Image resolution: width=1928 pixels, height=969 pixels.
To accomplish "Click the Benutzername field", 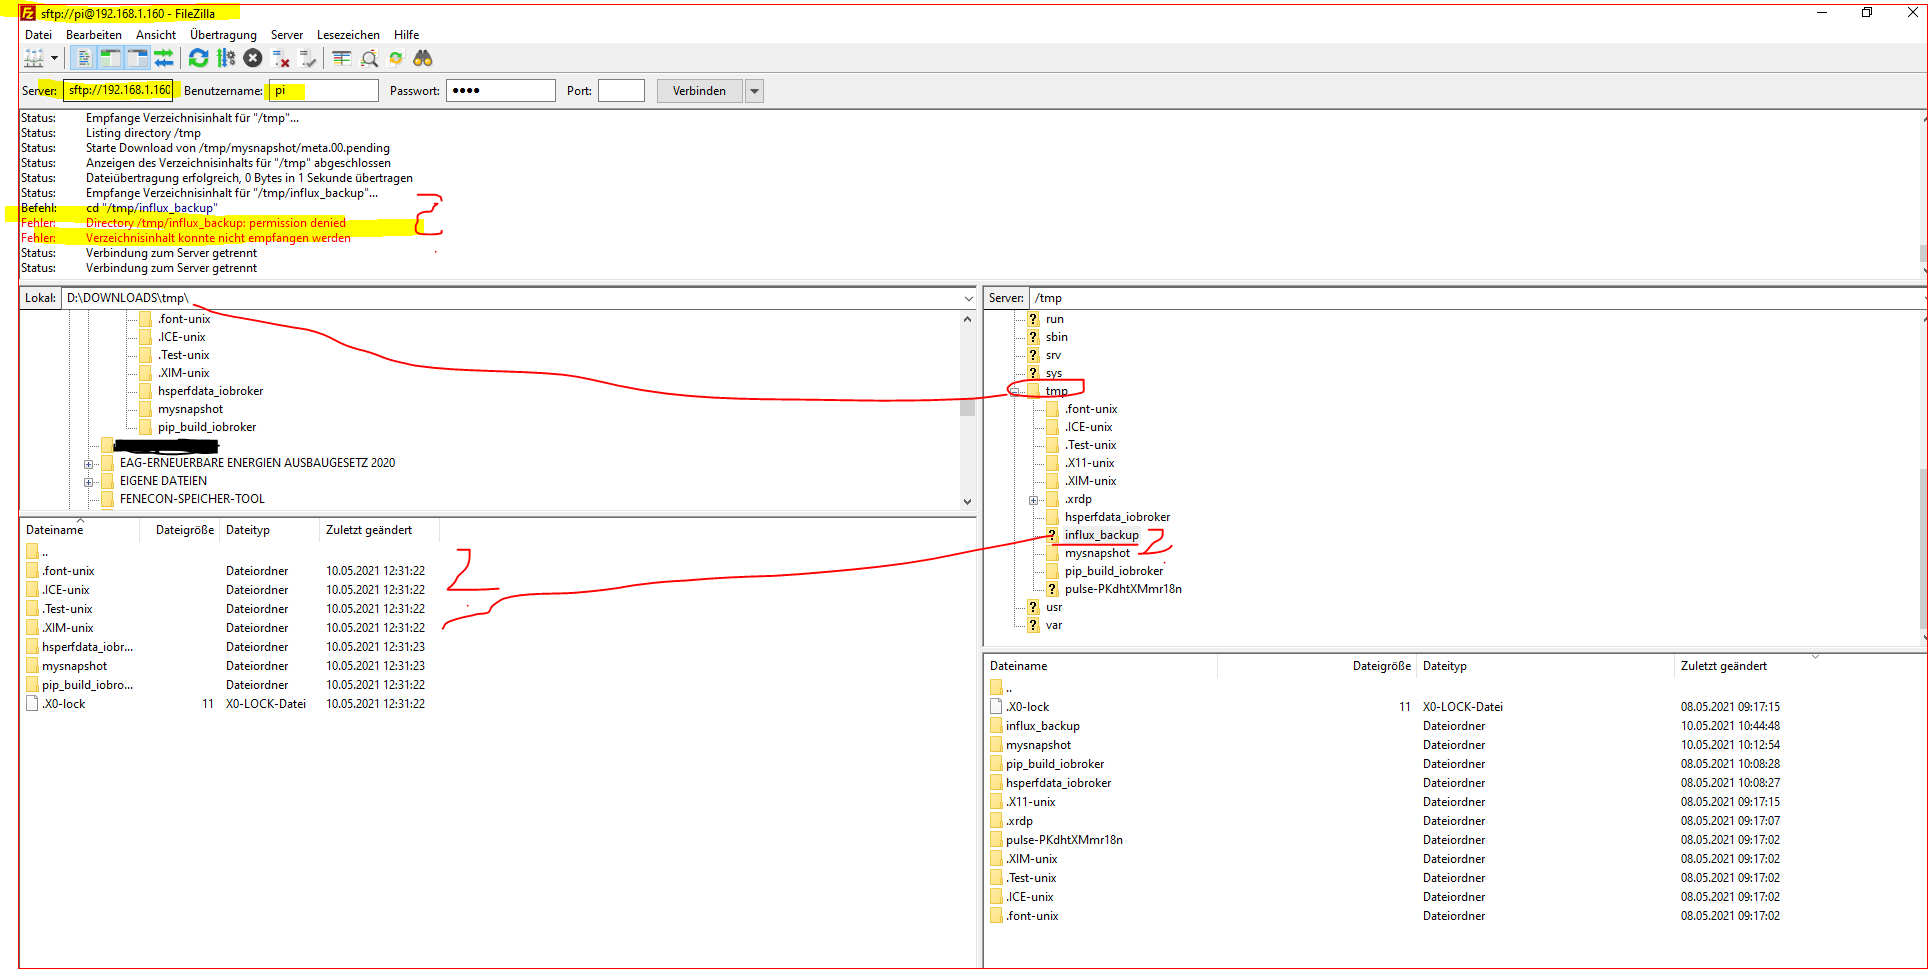I will (323, 91).
